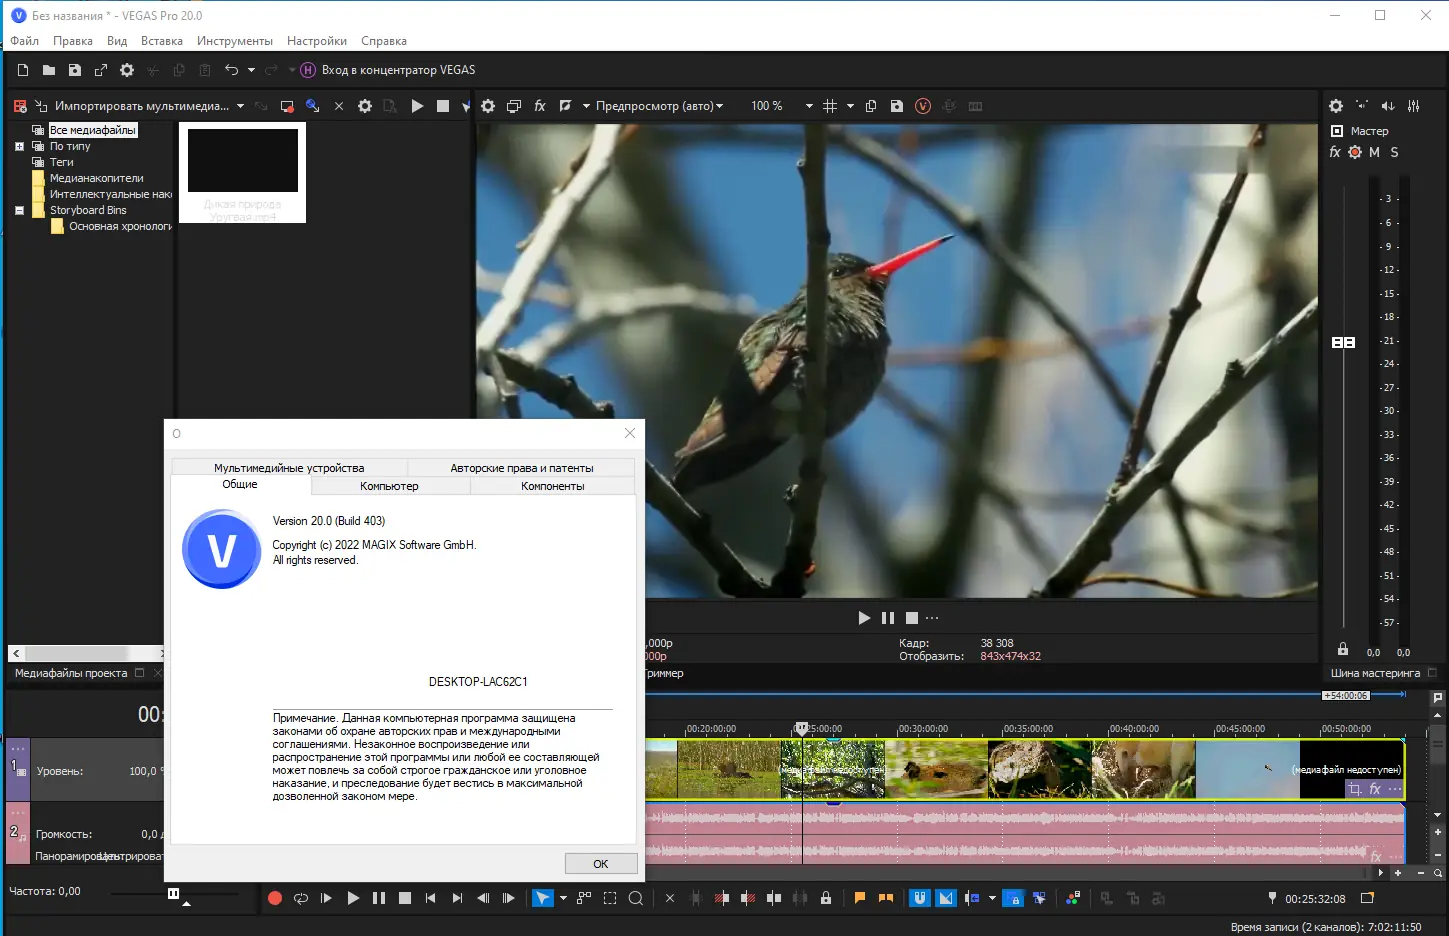This screenshot has height=936, width=1449.
Task: Switch to the Компьютер tab in the dialog
Action: point(390,486)
